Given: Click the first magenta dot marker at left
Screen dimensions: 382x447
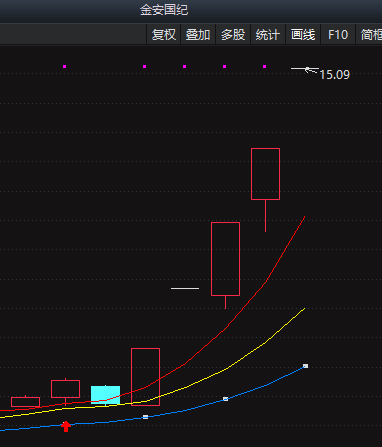Looking at the screenshot, I should coord(64,66).
